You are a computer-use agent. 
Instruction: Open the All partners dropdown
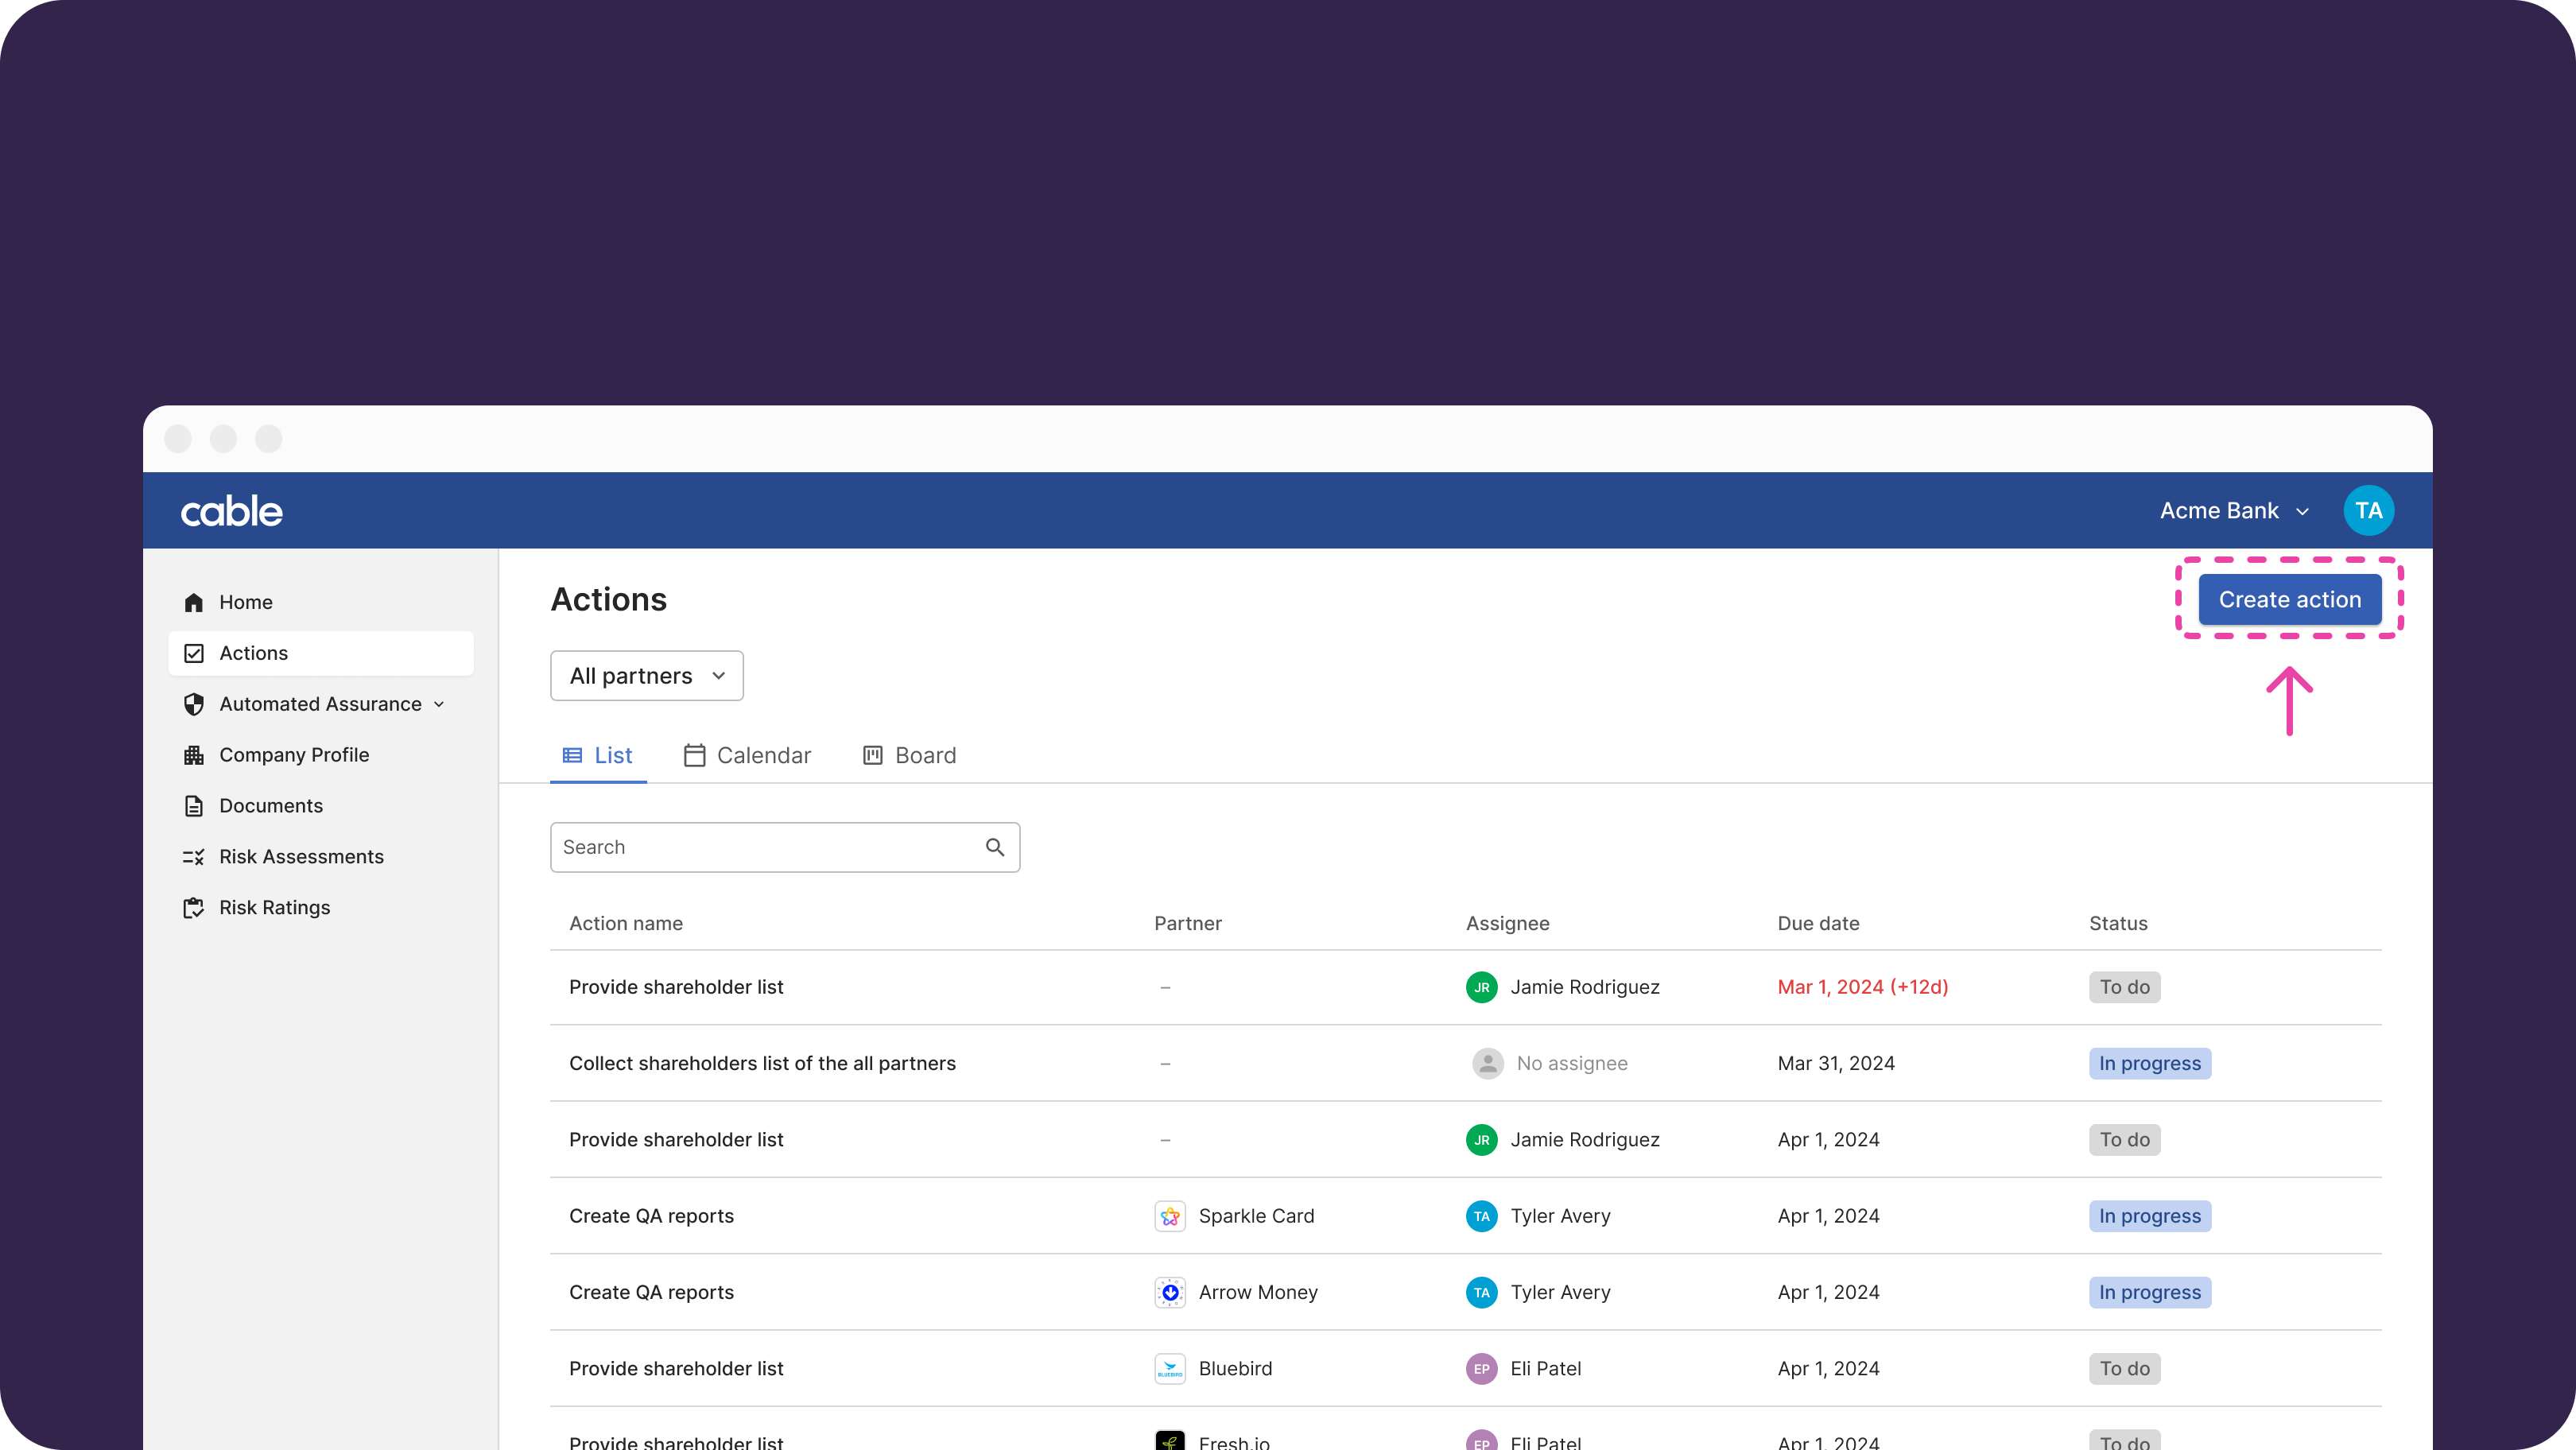pos(647,676)
